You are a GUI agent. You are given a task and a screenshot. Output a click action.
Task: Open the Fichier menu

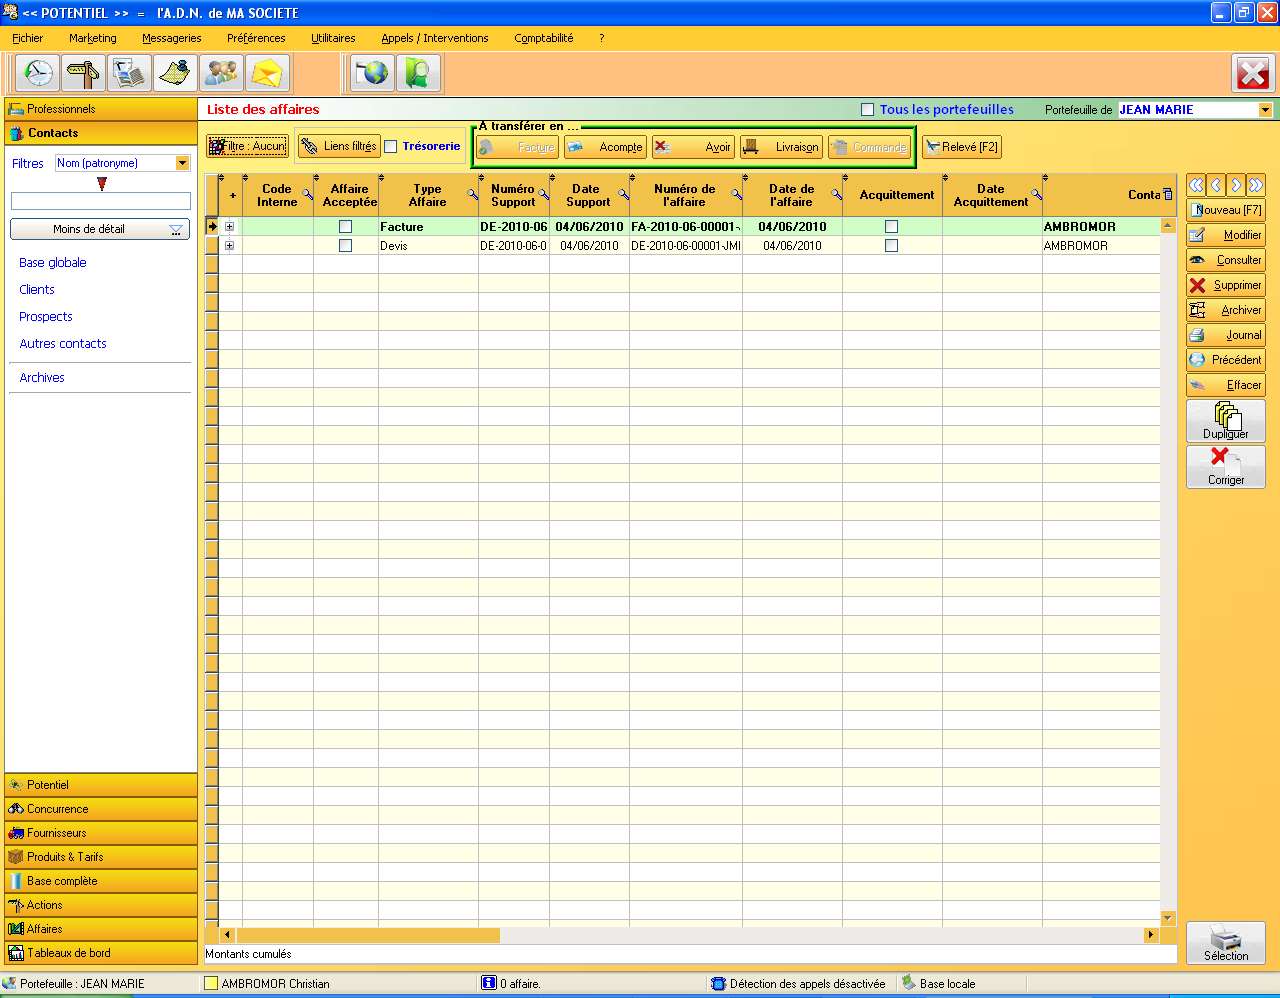click(28, 38)
